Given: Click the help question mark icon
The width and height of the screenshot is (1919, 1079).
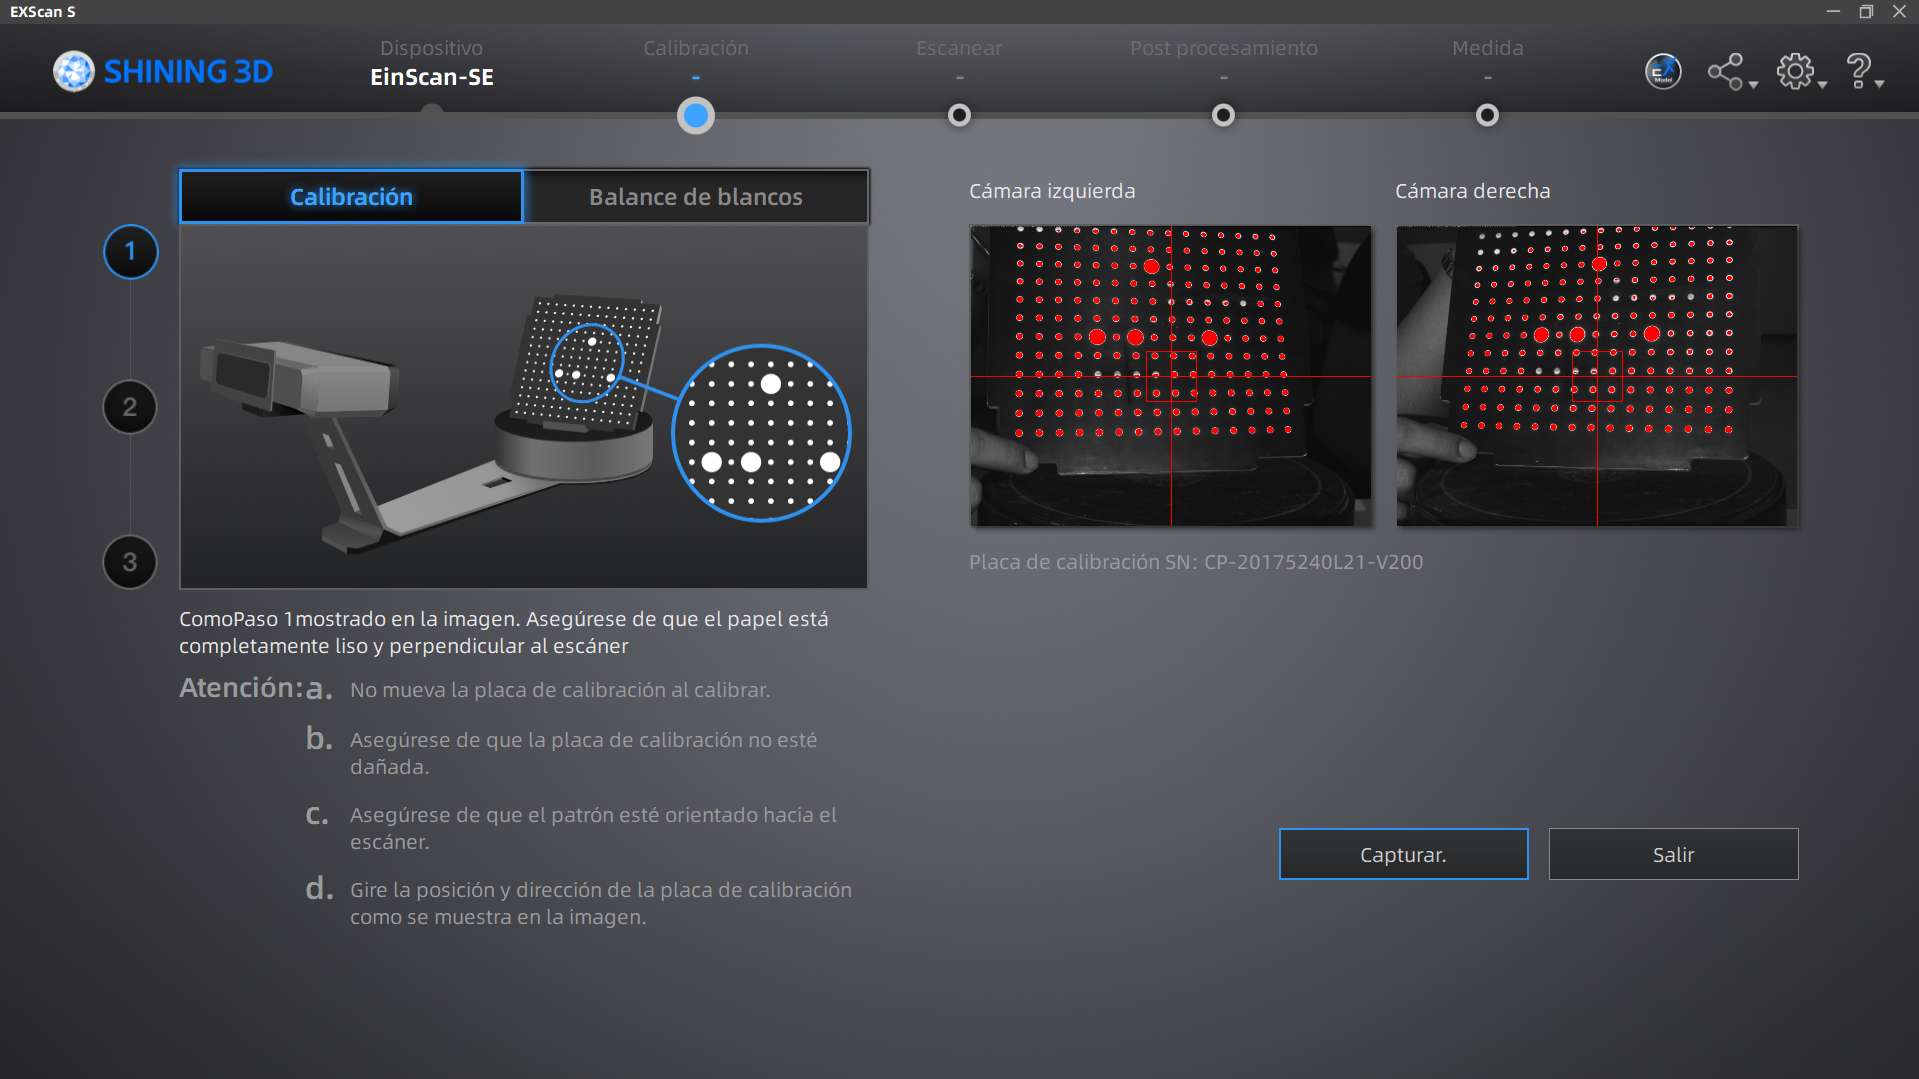Looking at the screenshot, I should click(x=1857, y=69).
